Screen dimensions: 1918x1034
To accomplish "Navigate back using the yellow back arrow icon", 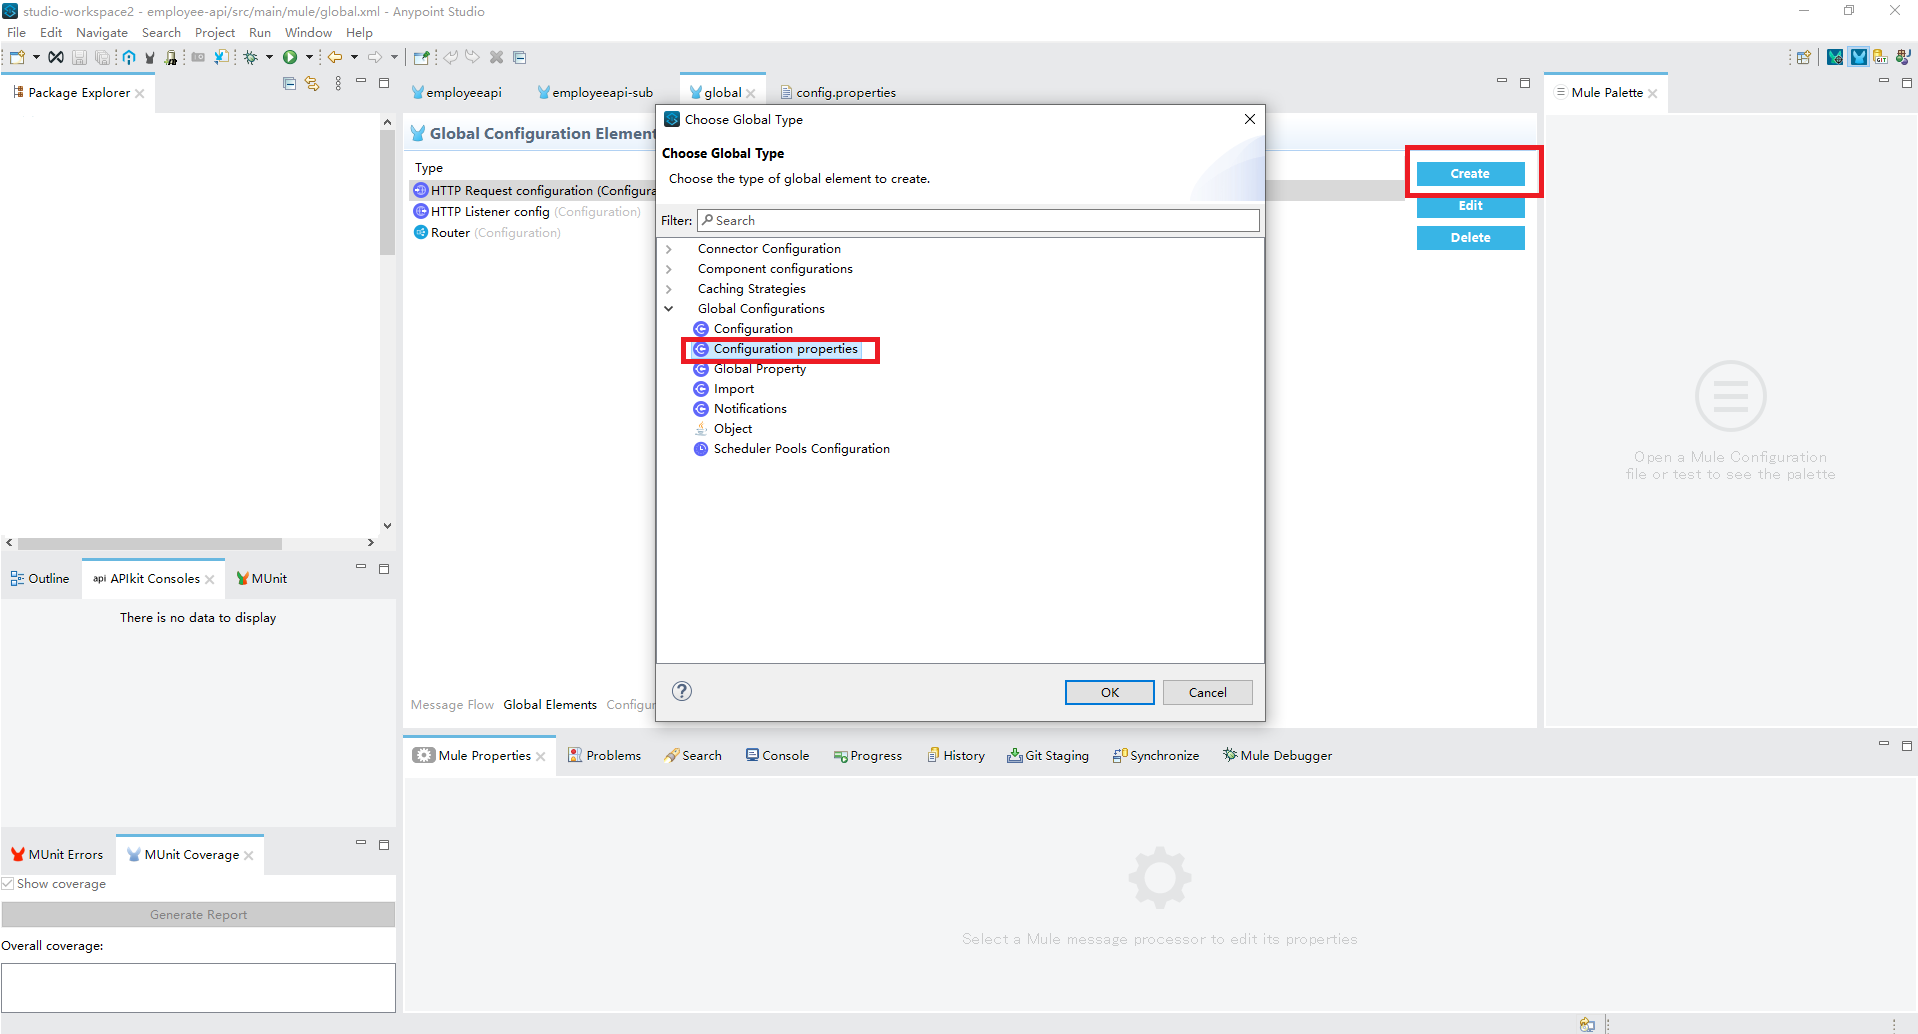I will [335, 57].
